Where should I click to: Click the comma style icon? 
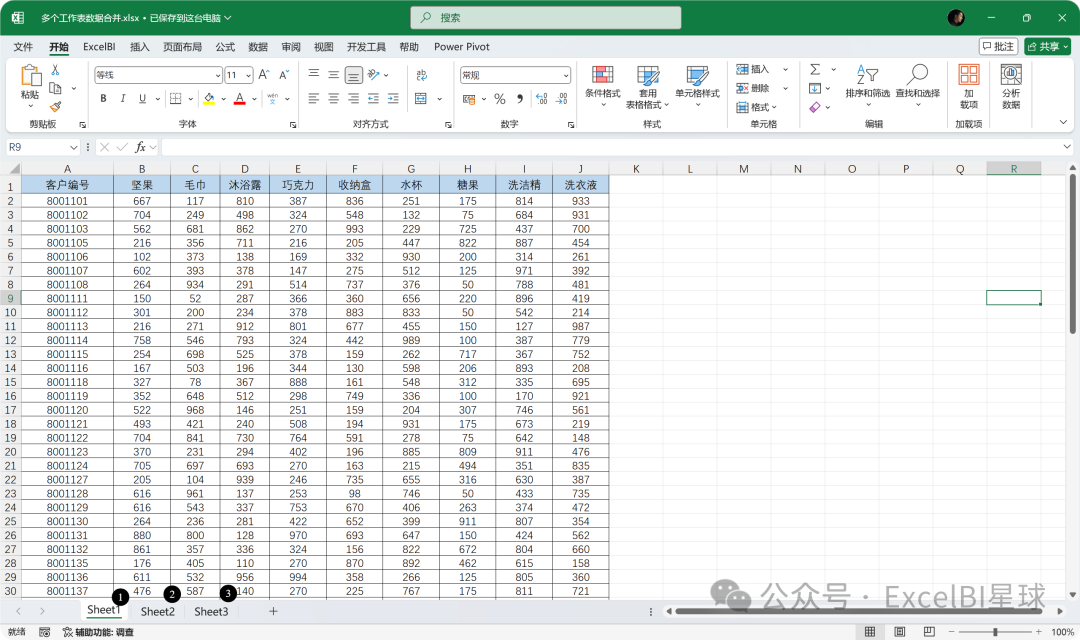520,99
